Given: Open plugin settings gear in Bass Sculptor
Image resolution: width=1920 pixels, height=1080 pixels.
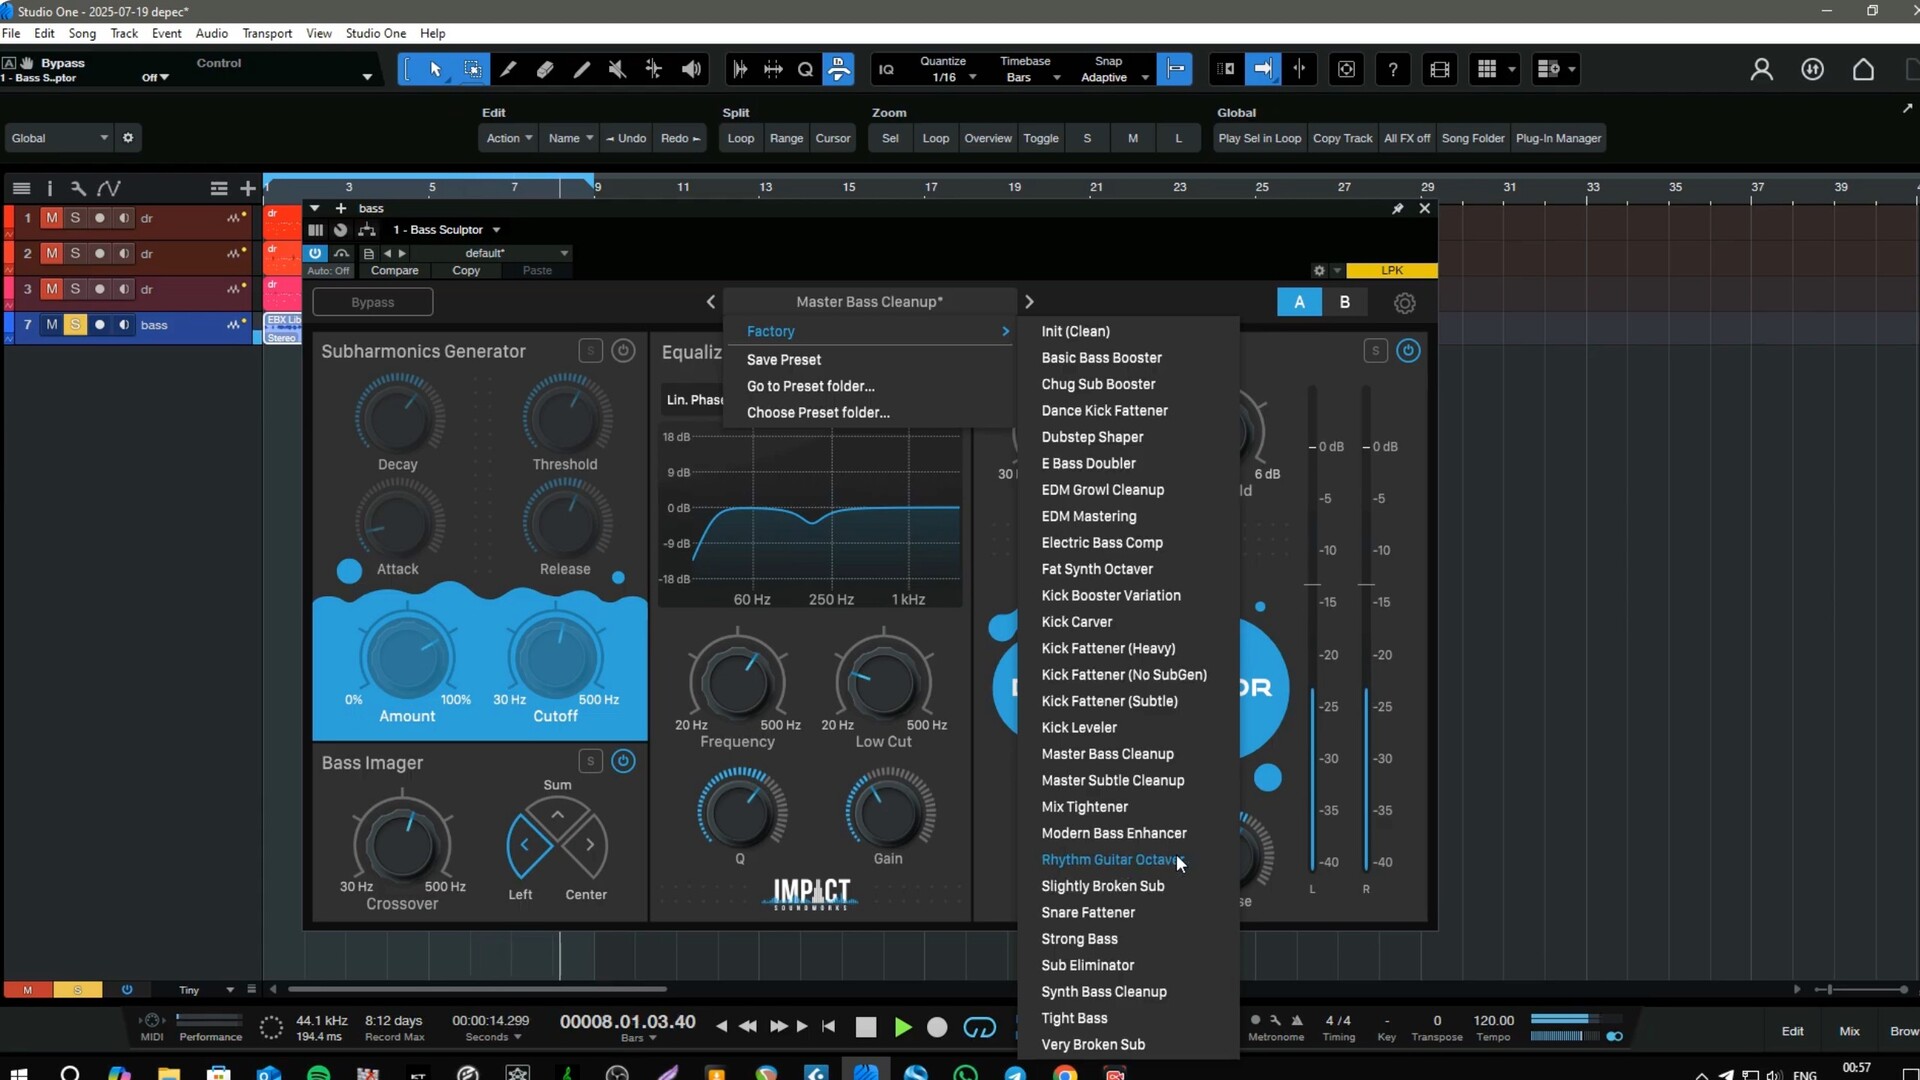Looking at the screenshot, I should click(1405, 303).
